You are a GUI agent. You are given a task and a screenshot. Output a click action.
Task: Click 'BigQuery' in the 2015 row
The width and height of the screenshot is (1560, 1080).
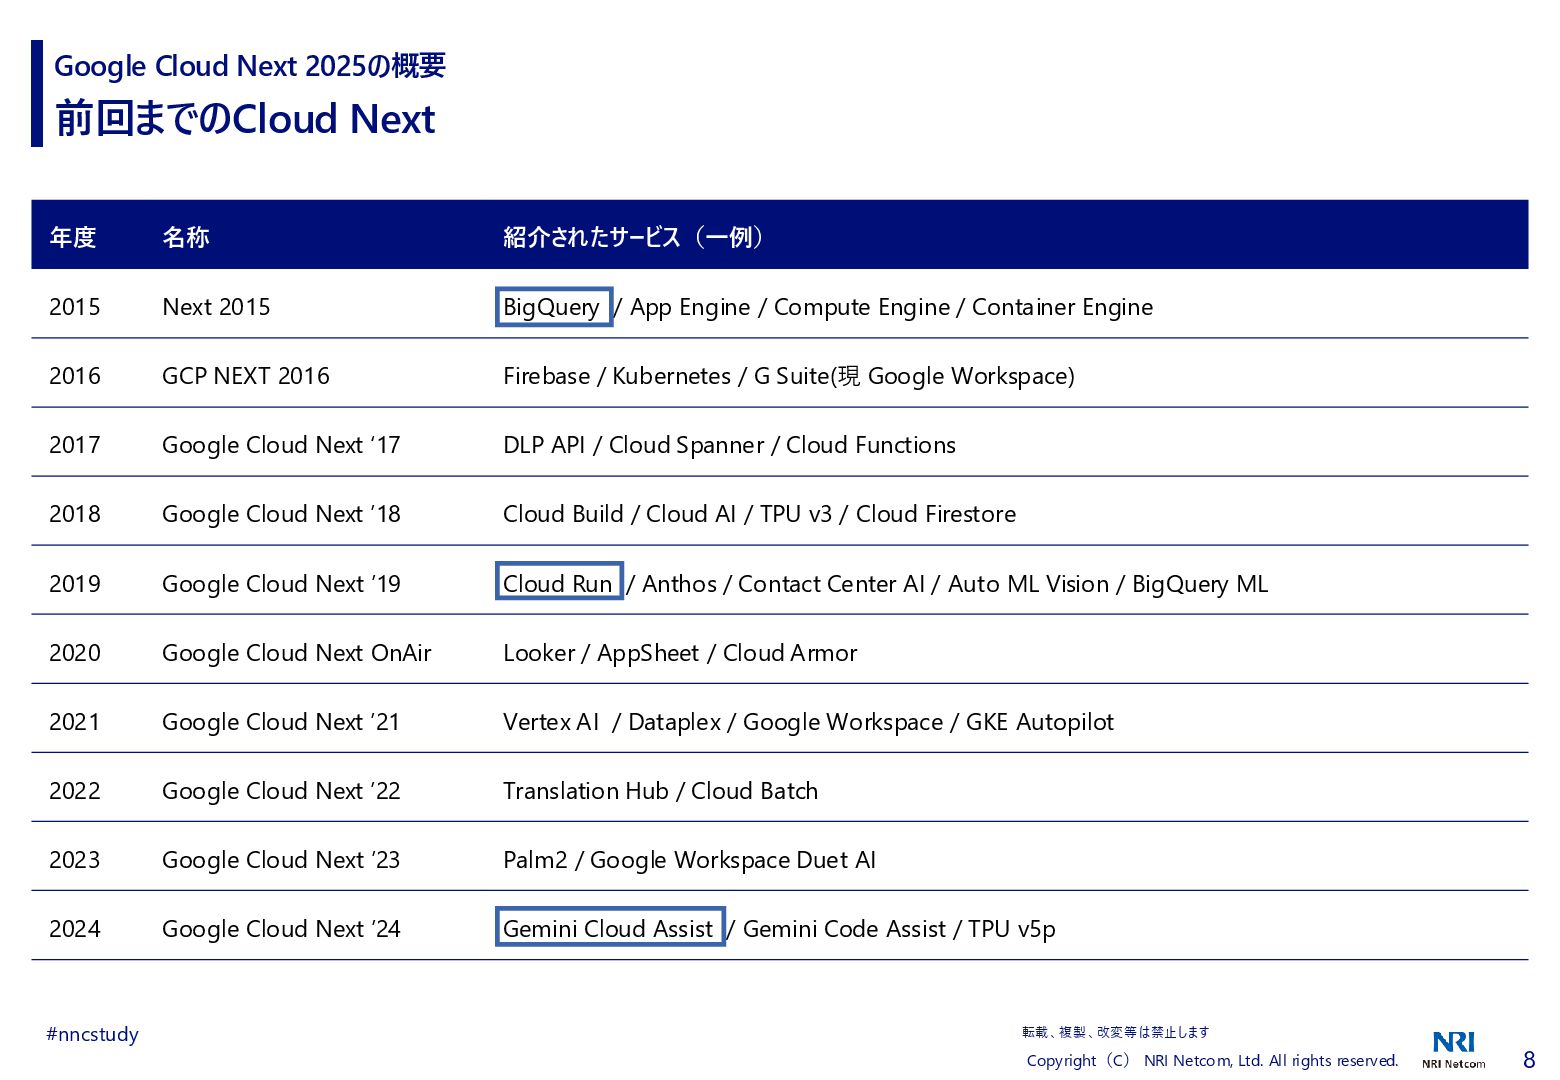[553, 307]
